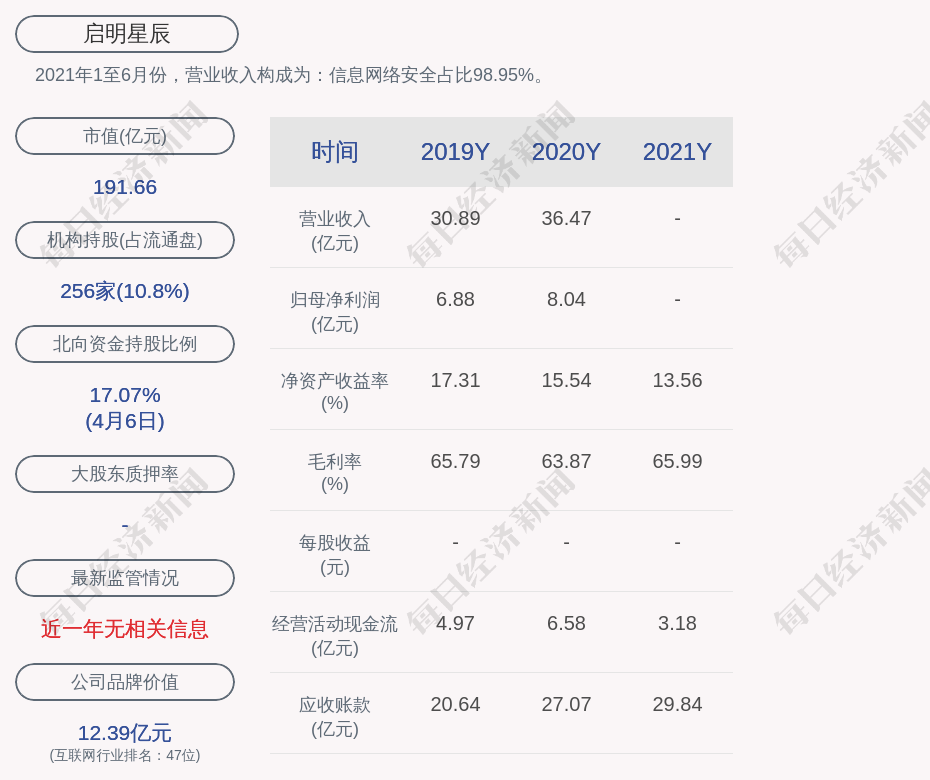Screen dimensions: 930x780
Task: Click the 互联网行业排名：47位 note
Action: (x=125, y=755)
